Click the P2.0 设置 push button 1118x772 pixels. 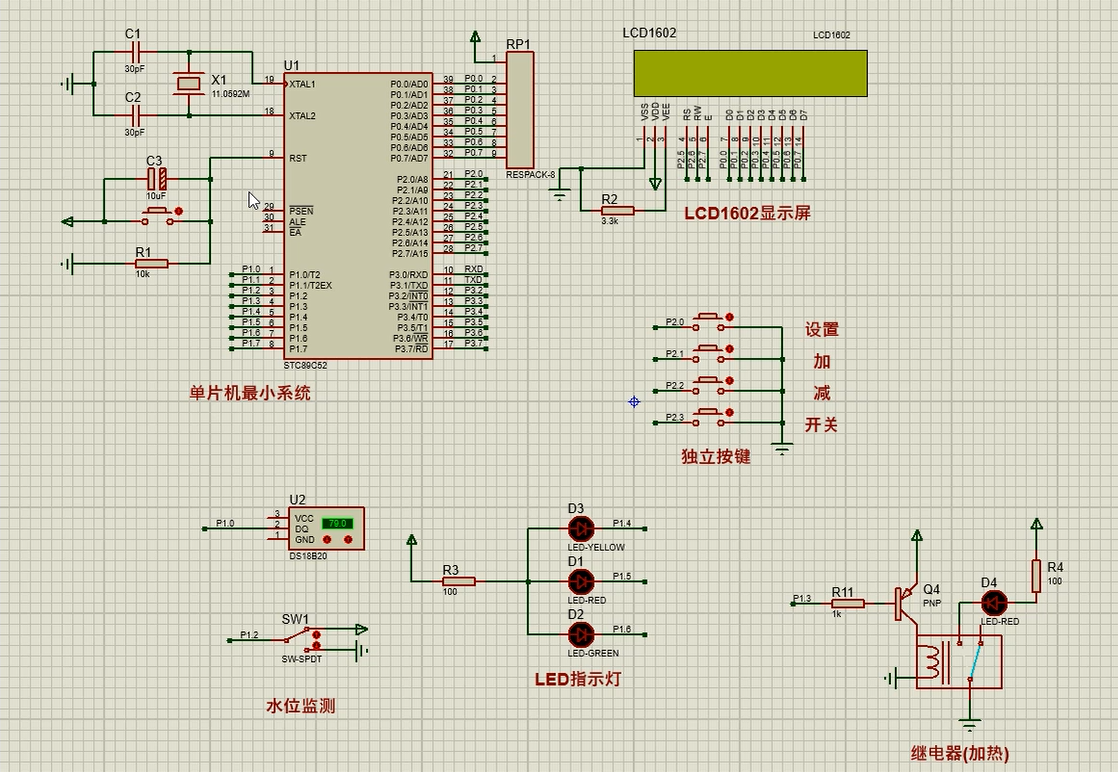[709, 321]
